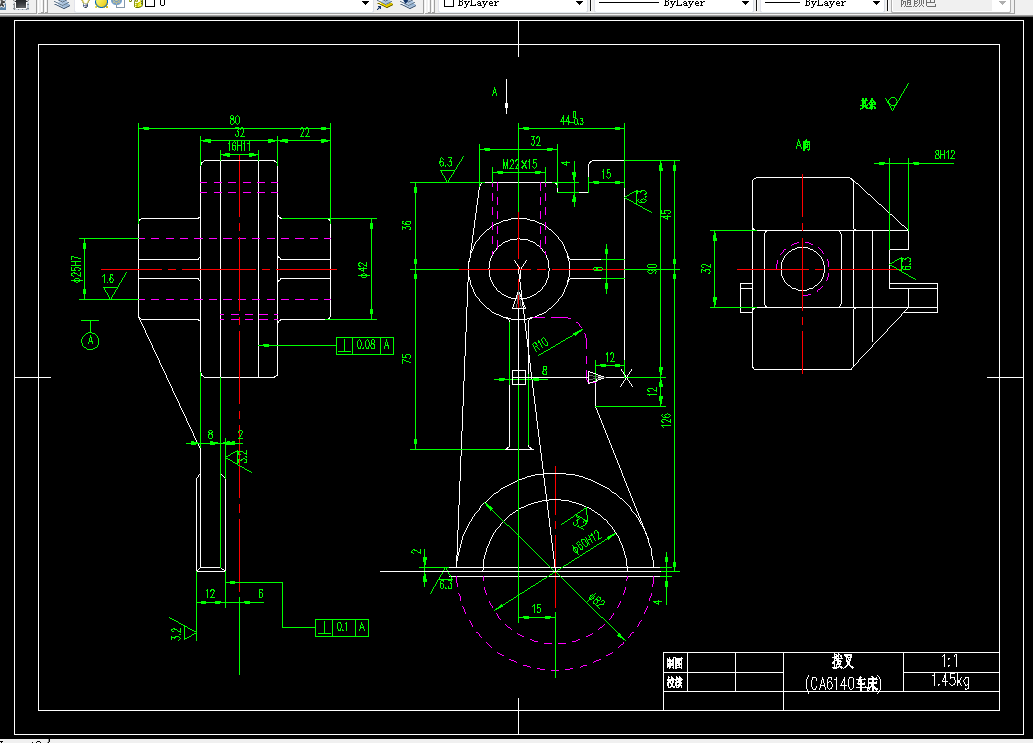Click the Layer Previous icon
Viewport: 1033px width, 743px height.
click(408, 3)
